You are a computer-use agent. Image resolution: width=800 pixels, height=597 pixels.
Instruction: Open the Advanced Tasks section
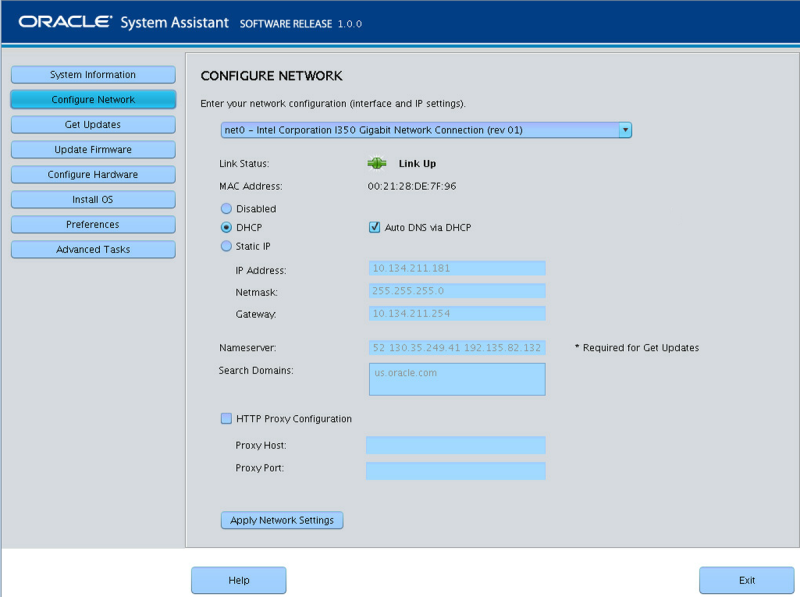[x=93, y=250]
